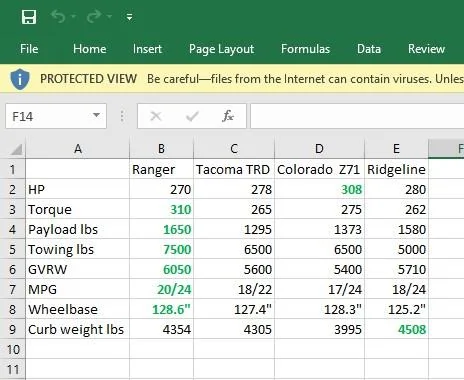Click the green 4508 curb weight cell
This screenshot has width=464, height=380.
[x=396, y=329]
